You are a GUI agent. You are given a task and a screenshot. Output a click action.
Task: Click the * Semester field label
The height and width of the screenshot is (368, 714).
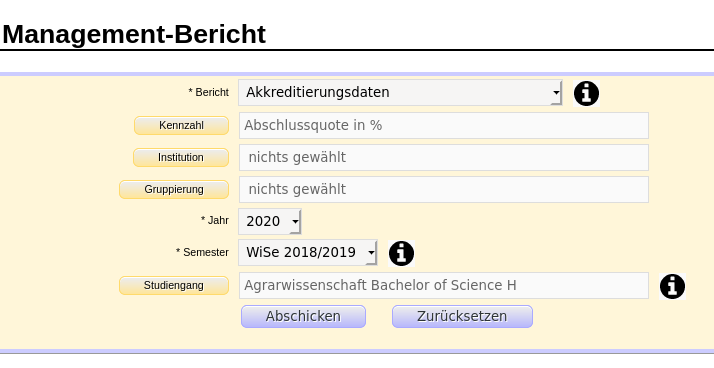[203, 252]
